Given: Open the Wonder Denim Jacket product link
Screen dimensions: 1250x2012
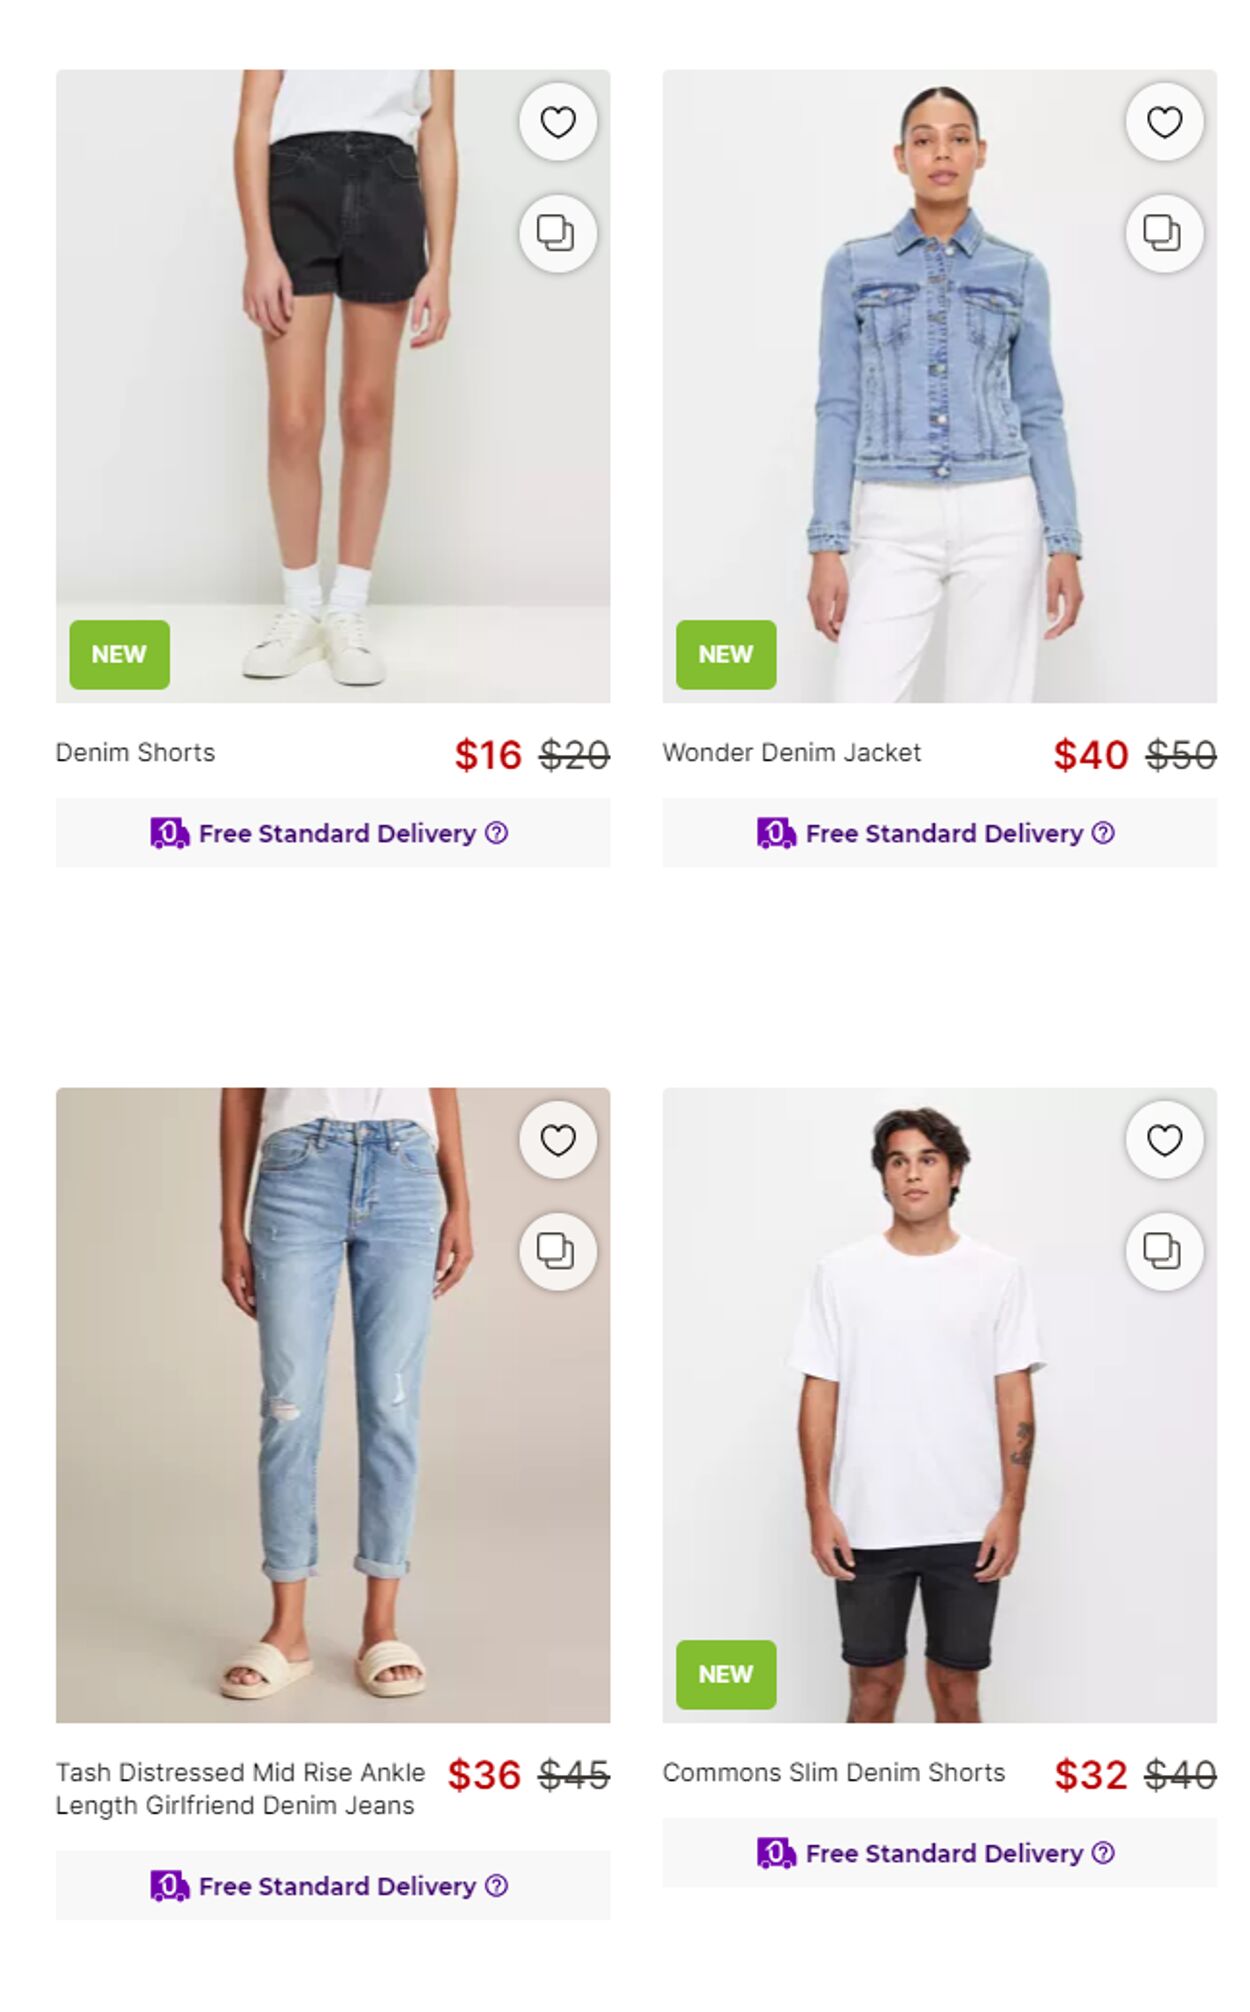Looking at the screenshot, I should click(x=791, y=752).
